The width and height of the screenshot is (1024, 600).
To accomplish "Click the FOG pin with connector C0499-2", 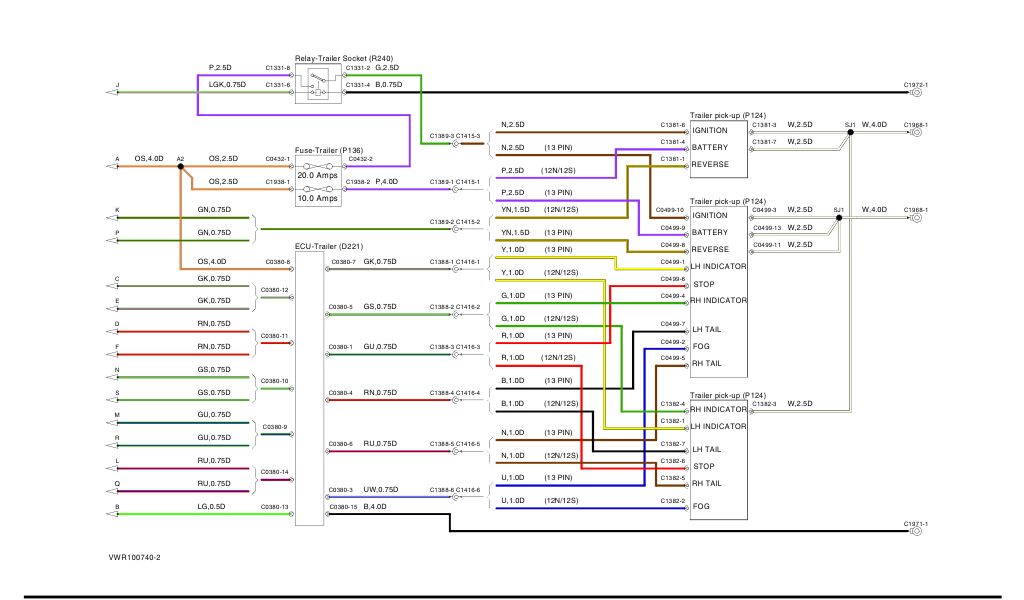I will pyautogui.click(x=700, y=347).
